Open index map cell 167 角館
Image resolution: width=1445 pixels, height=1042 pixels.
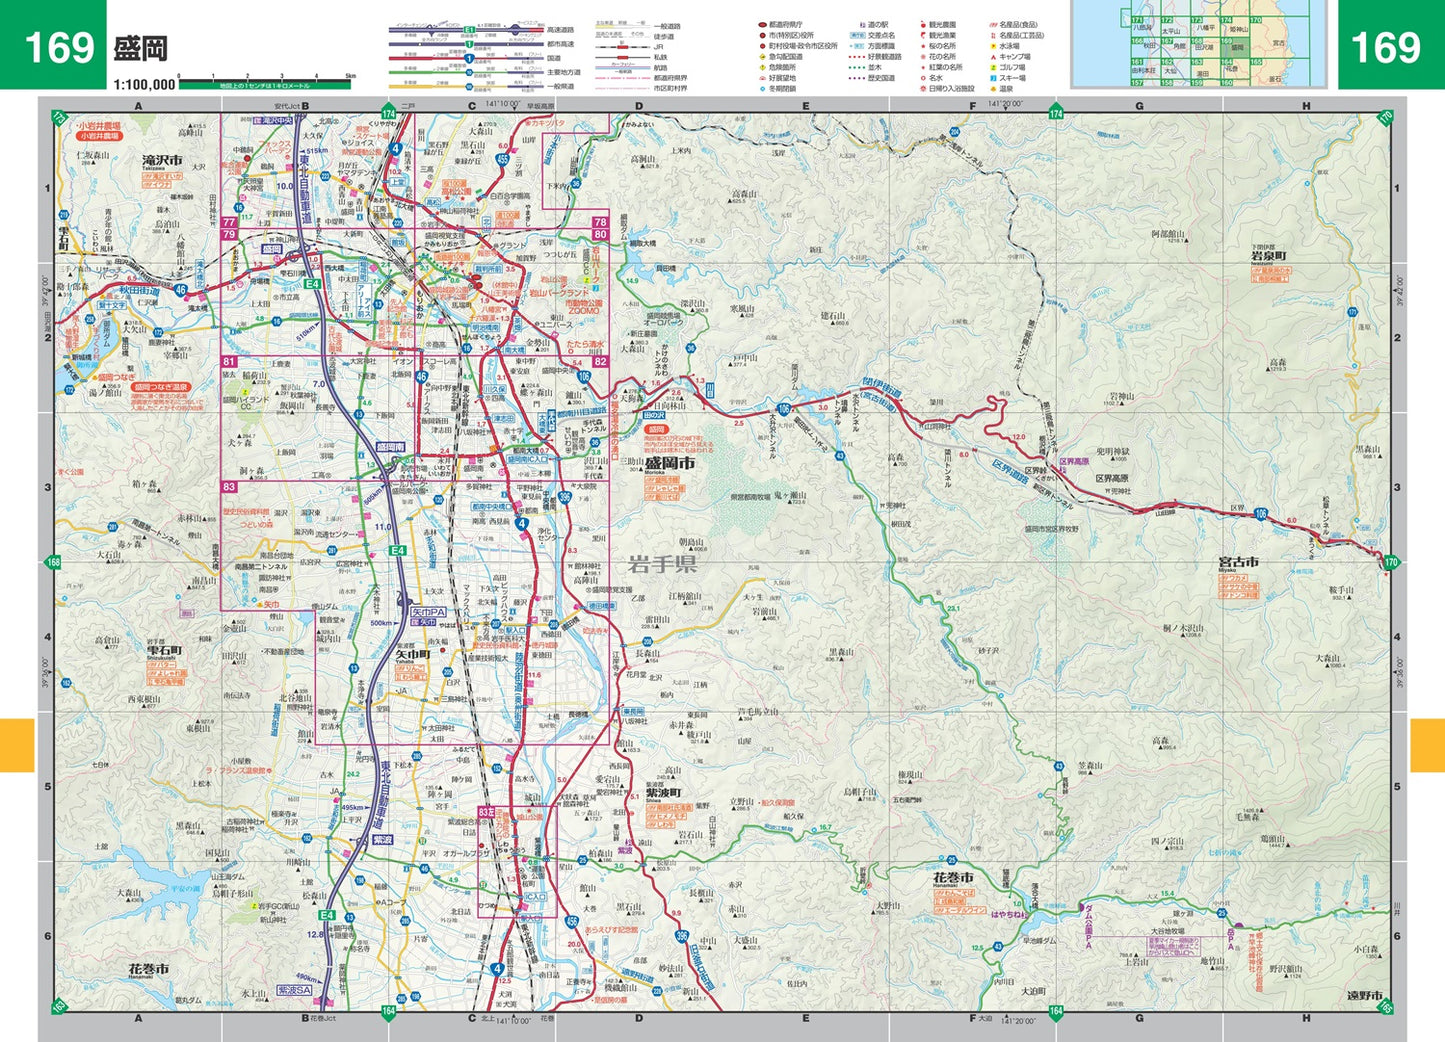pos(1176,48)
